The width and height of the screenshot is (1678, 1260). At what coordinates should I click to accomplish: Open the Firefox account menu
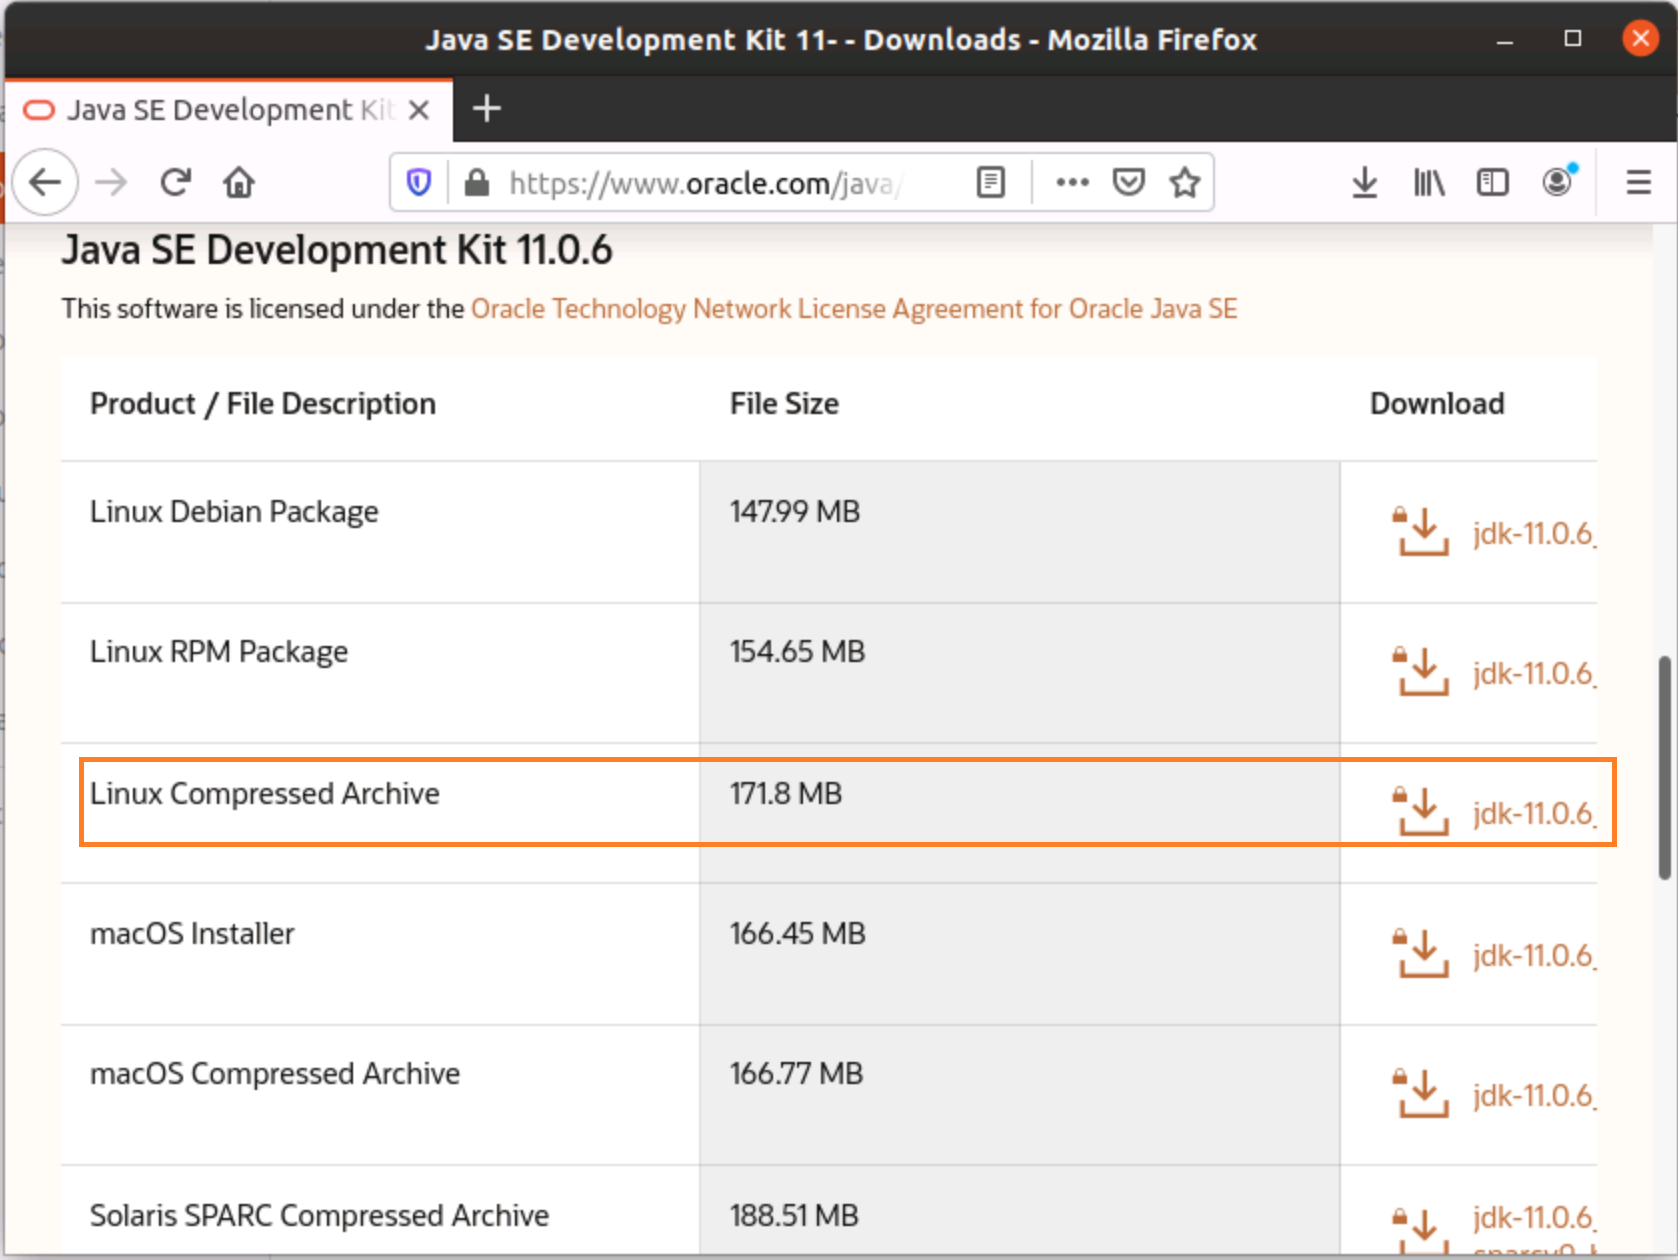pos(1557,181)
